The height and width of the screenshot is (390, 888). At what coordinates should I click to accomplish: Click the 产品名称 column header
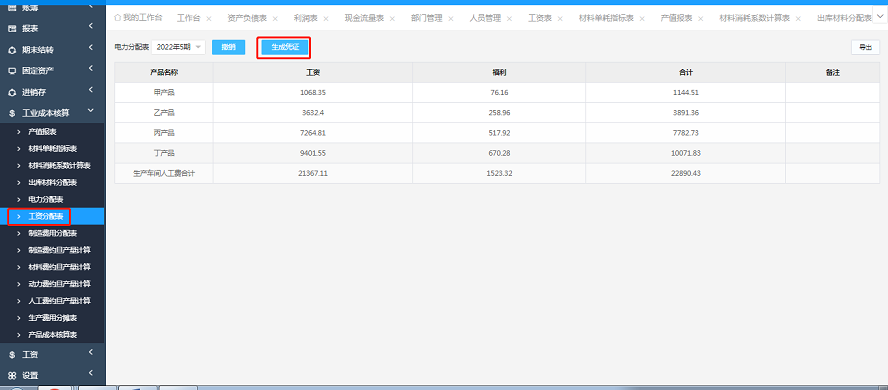164,72
